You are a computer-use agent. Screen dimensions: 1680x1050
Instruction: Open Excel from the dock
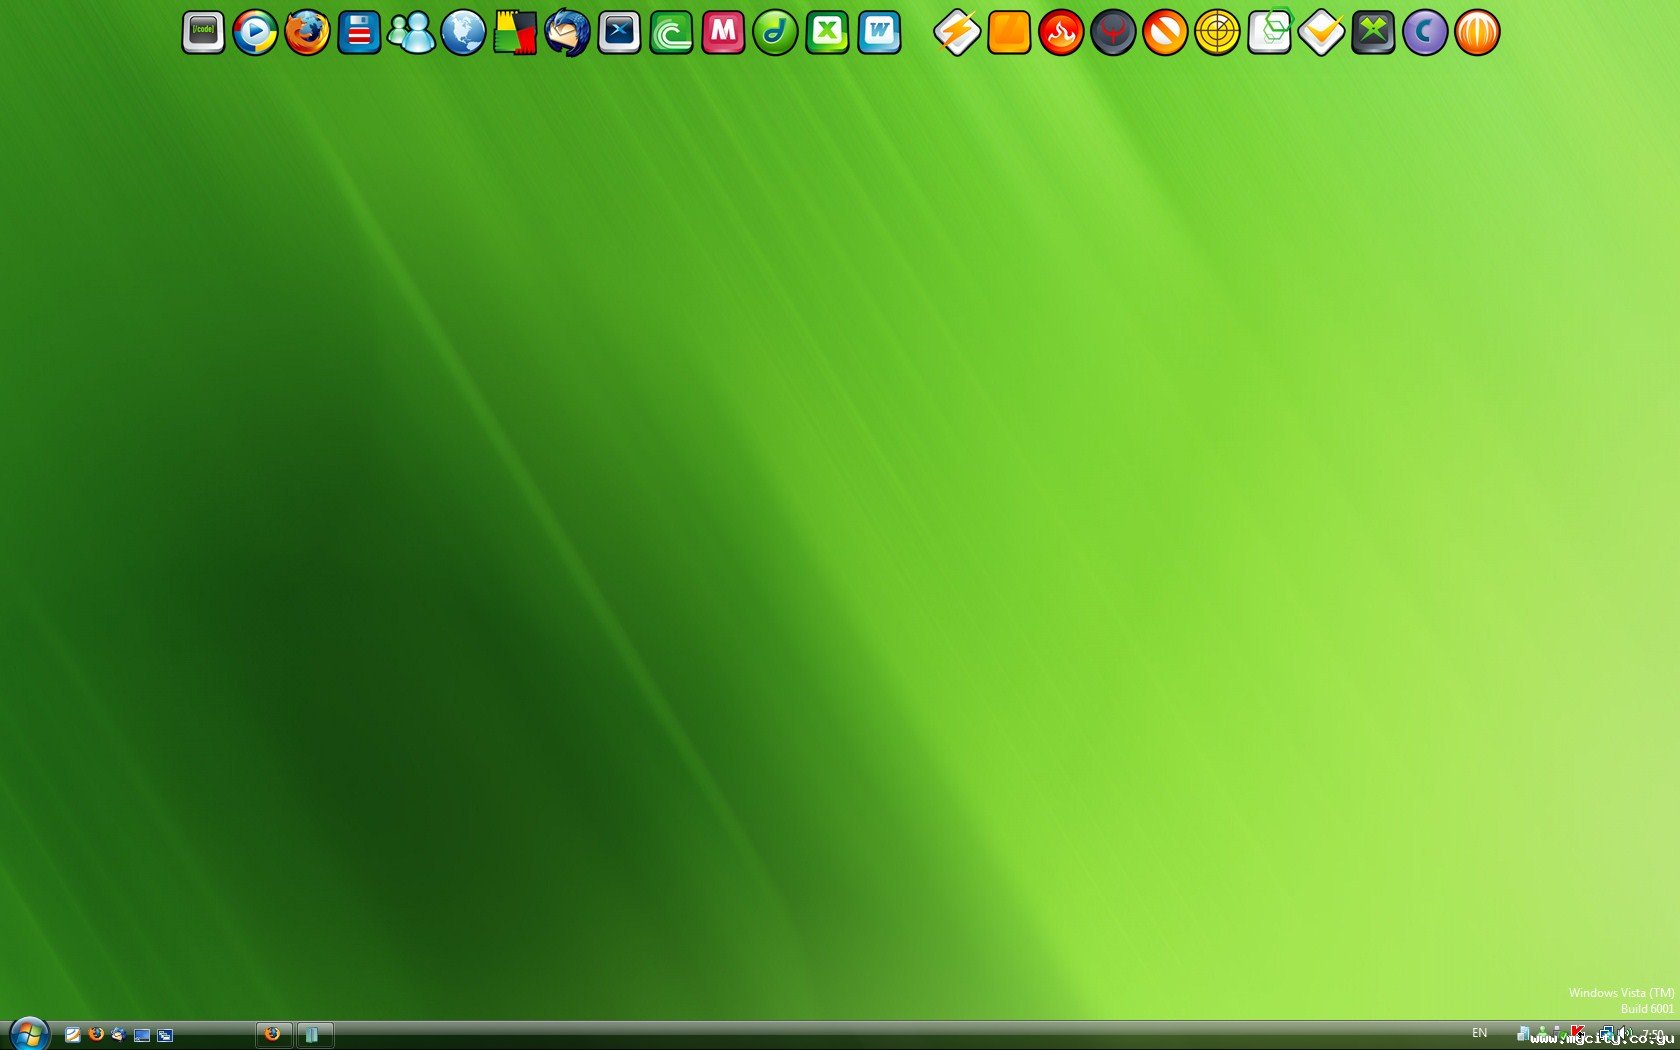(827, 32)
